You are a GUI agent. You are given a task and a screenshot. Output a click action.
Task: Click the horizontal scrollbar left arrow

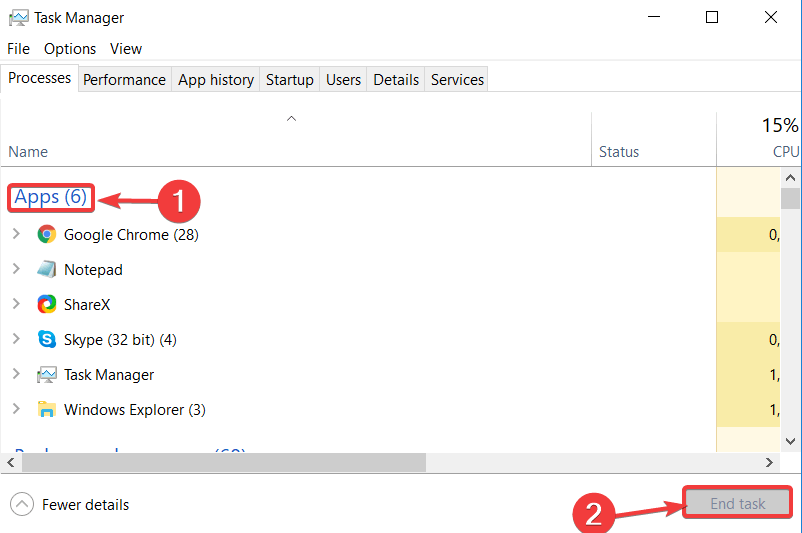click(11, 462)
